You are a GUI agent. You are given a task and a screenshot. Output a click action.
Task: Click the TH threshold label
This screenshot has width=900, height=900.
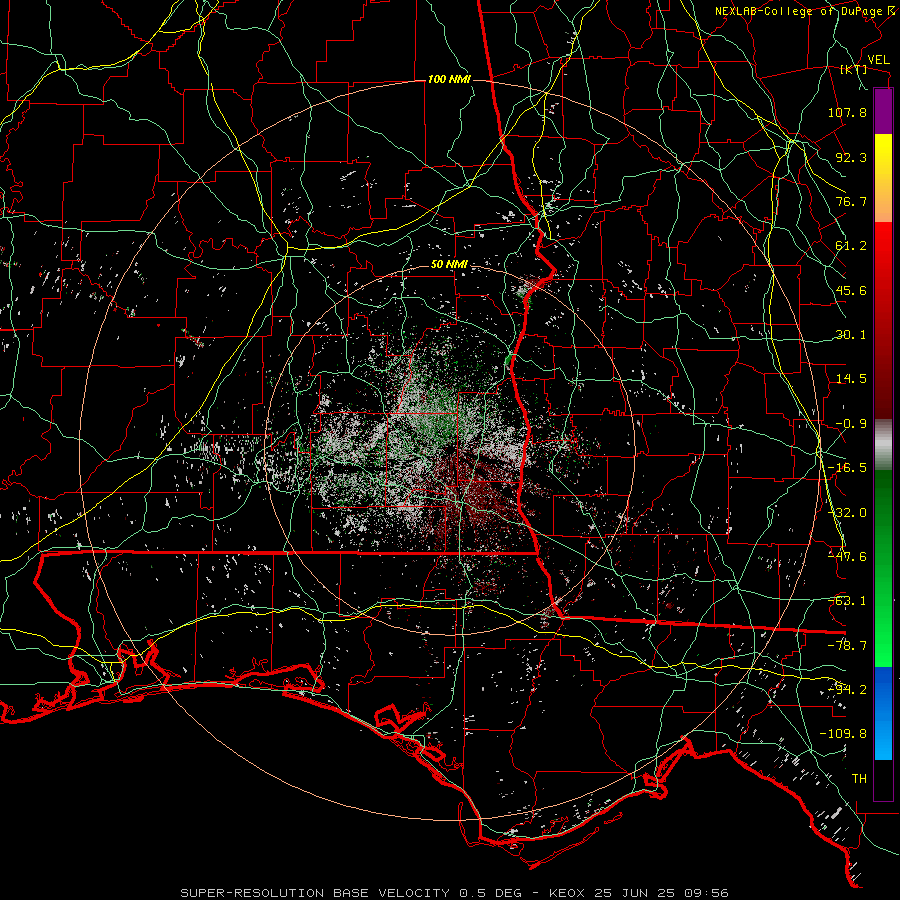[859, 779]
